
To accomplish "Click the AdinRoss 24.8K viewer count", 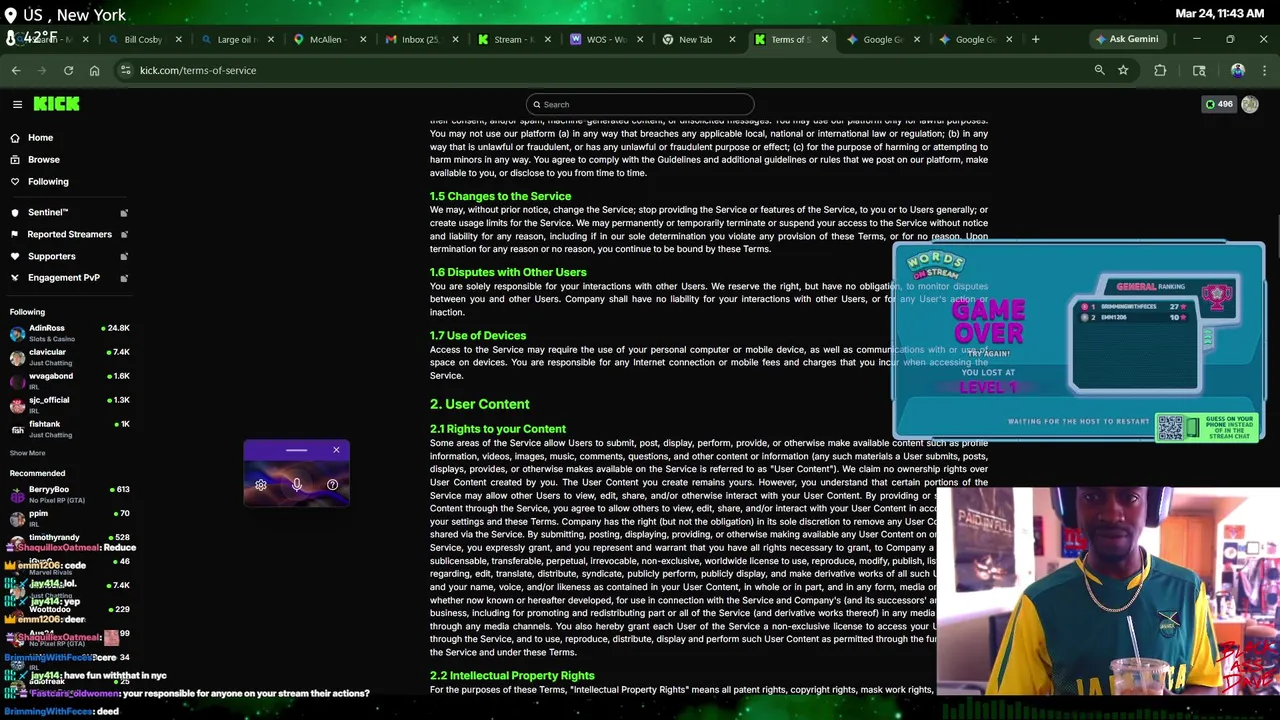I will (x=116, y=328).
